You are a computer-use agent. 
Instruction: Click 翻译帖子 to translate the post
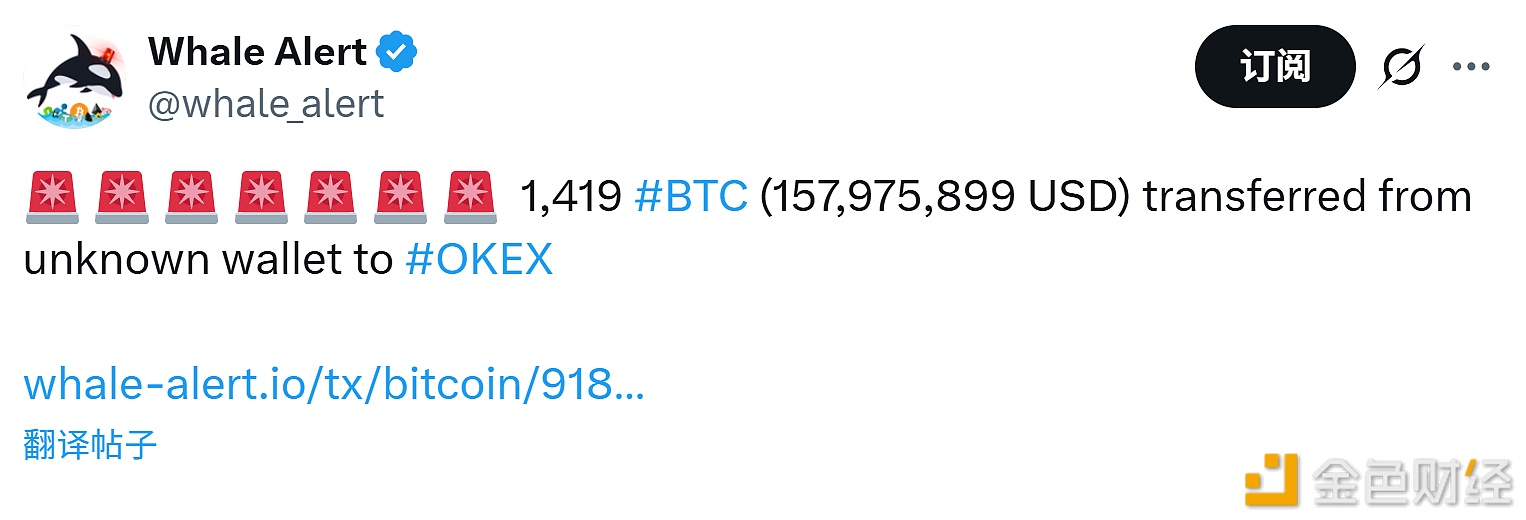click(90, 445)
